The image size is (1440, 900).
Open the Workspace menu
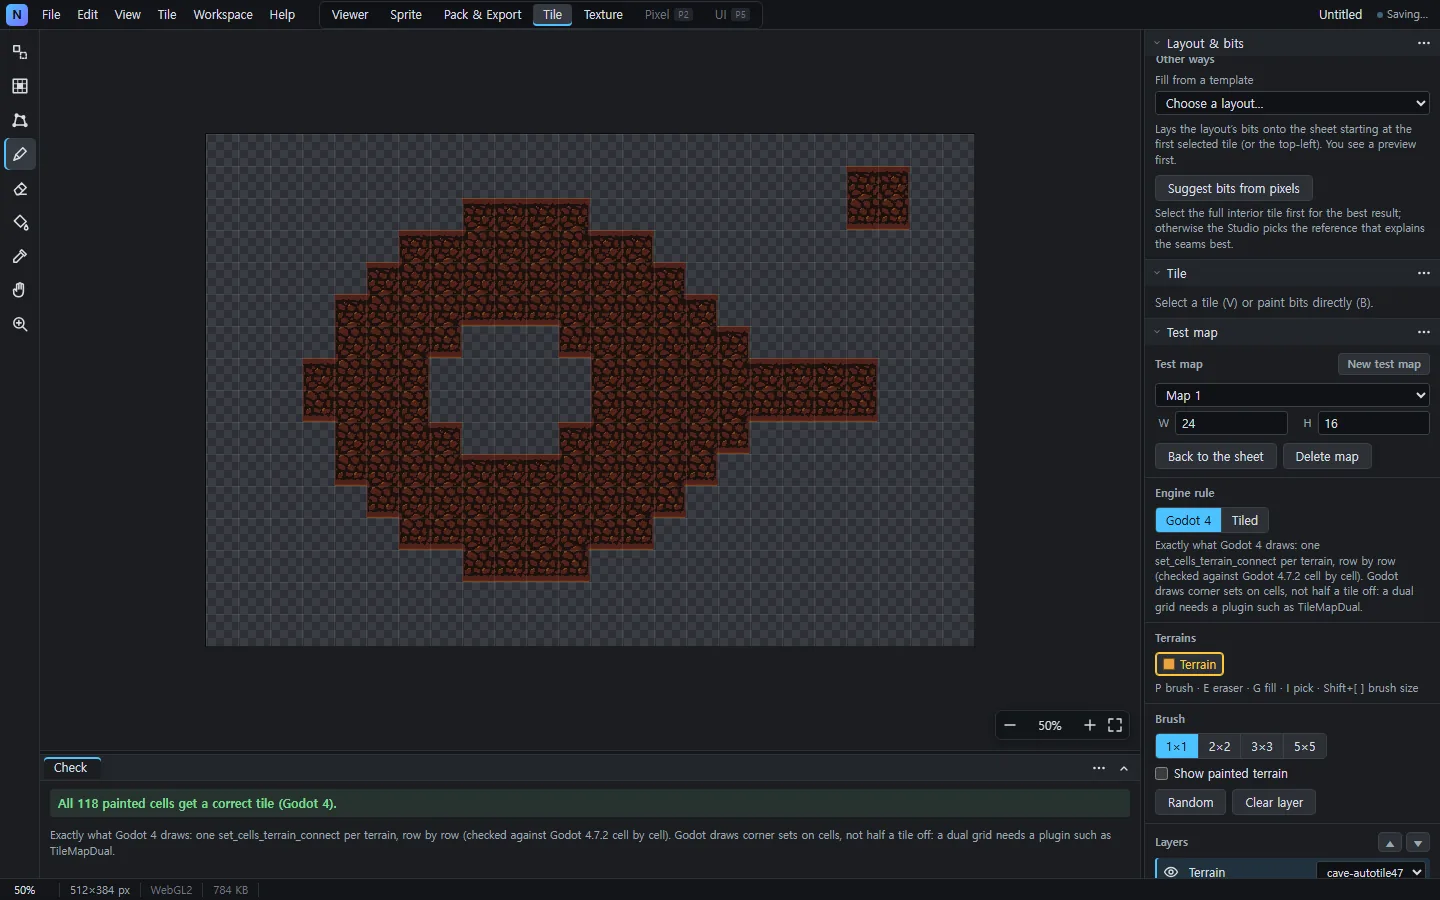[x=223, y=15]
